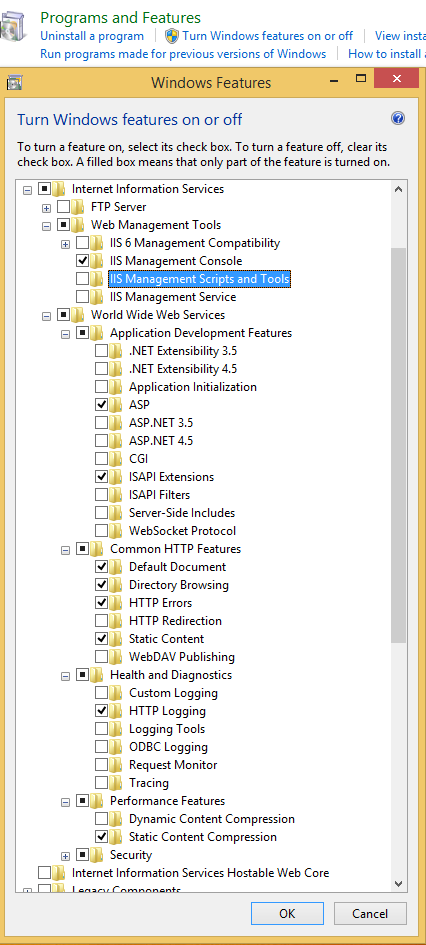Click the IIS Management Console folder icon
This screenshot has width=426, height=945.
[x=97, y=261]
